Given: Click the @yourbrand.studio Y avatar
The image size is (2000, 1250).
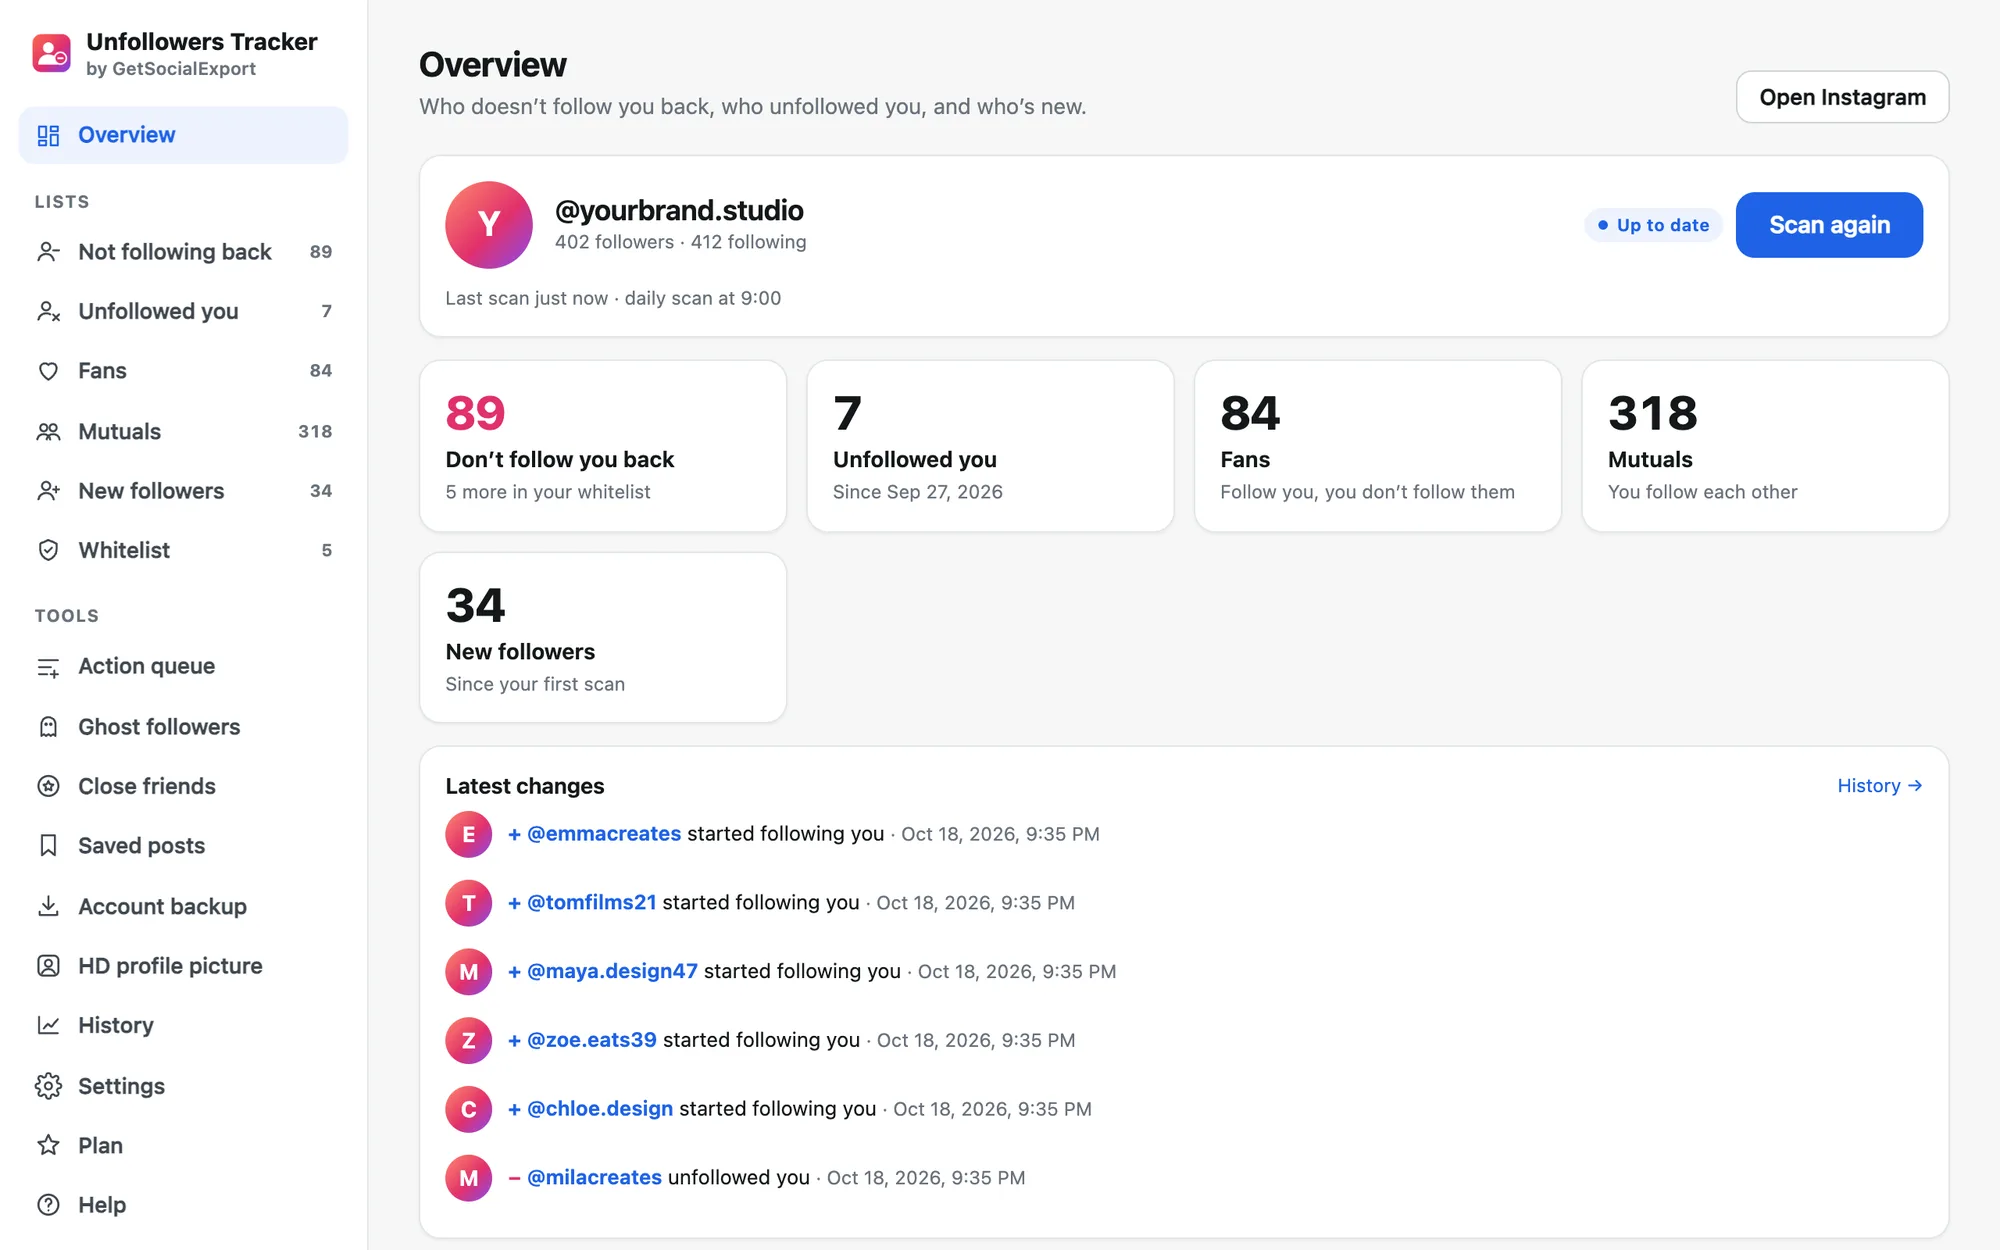Looking at the screenshot, I should click(x=489, y=225).
